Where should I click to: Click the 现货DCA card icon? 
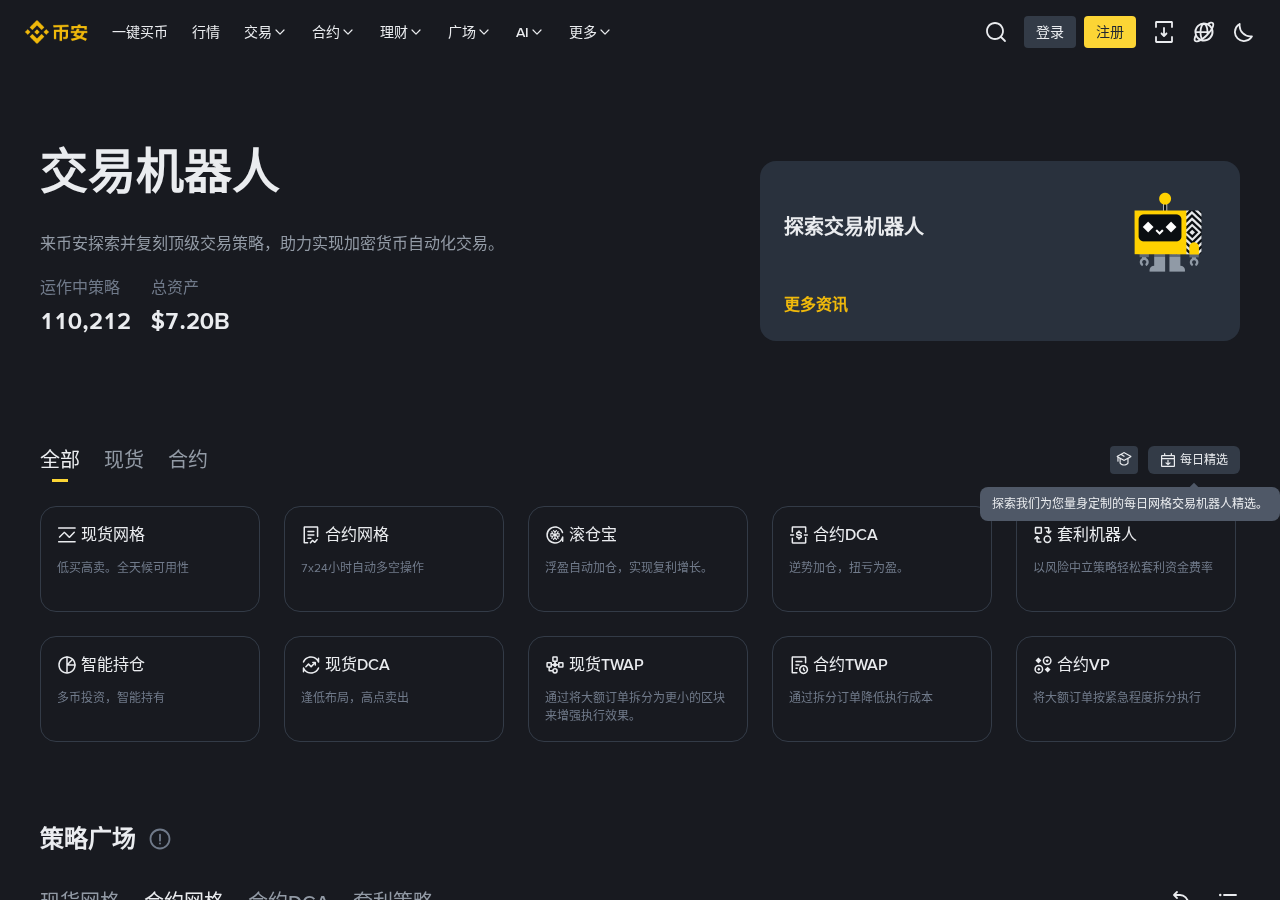[x=311, y=665]
